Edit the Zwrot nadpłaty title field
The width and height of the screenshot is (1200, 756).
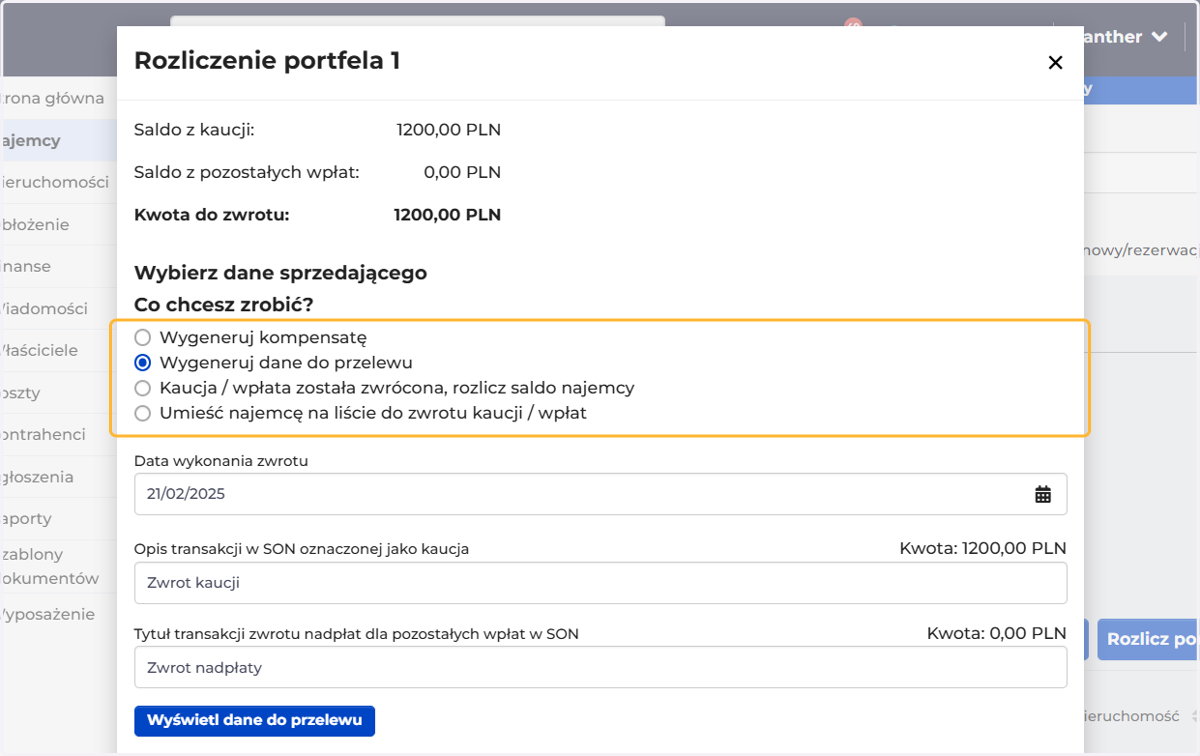click(x=600, y=667)
